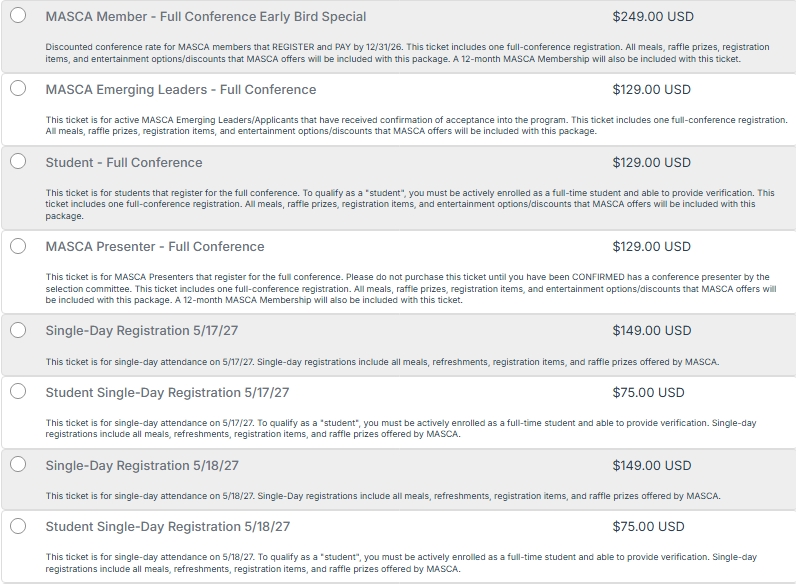This screenshot has height=584, width=796.
Task: Select MASCA Member Early Bird Special radio button
Action: (18, 15)
